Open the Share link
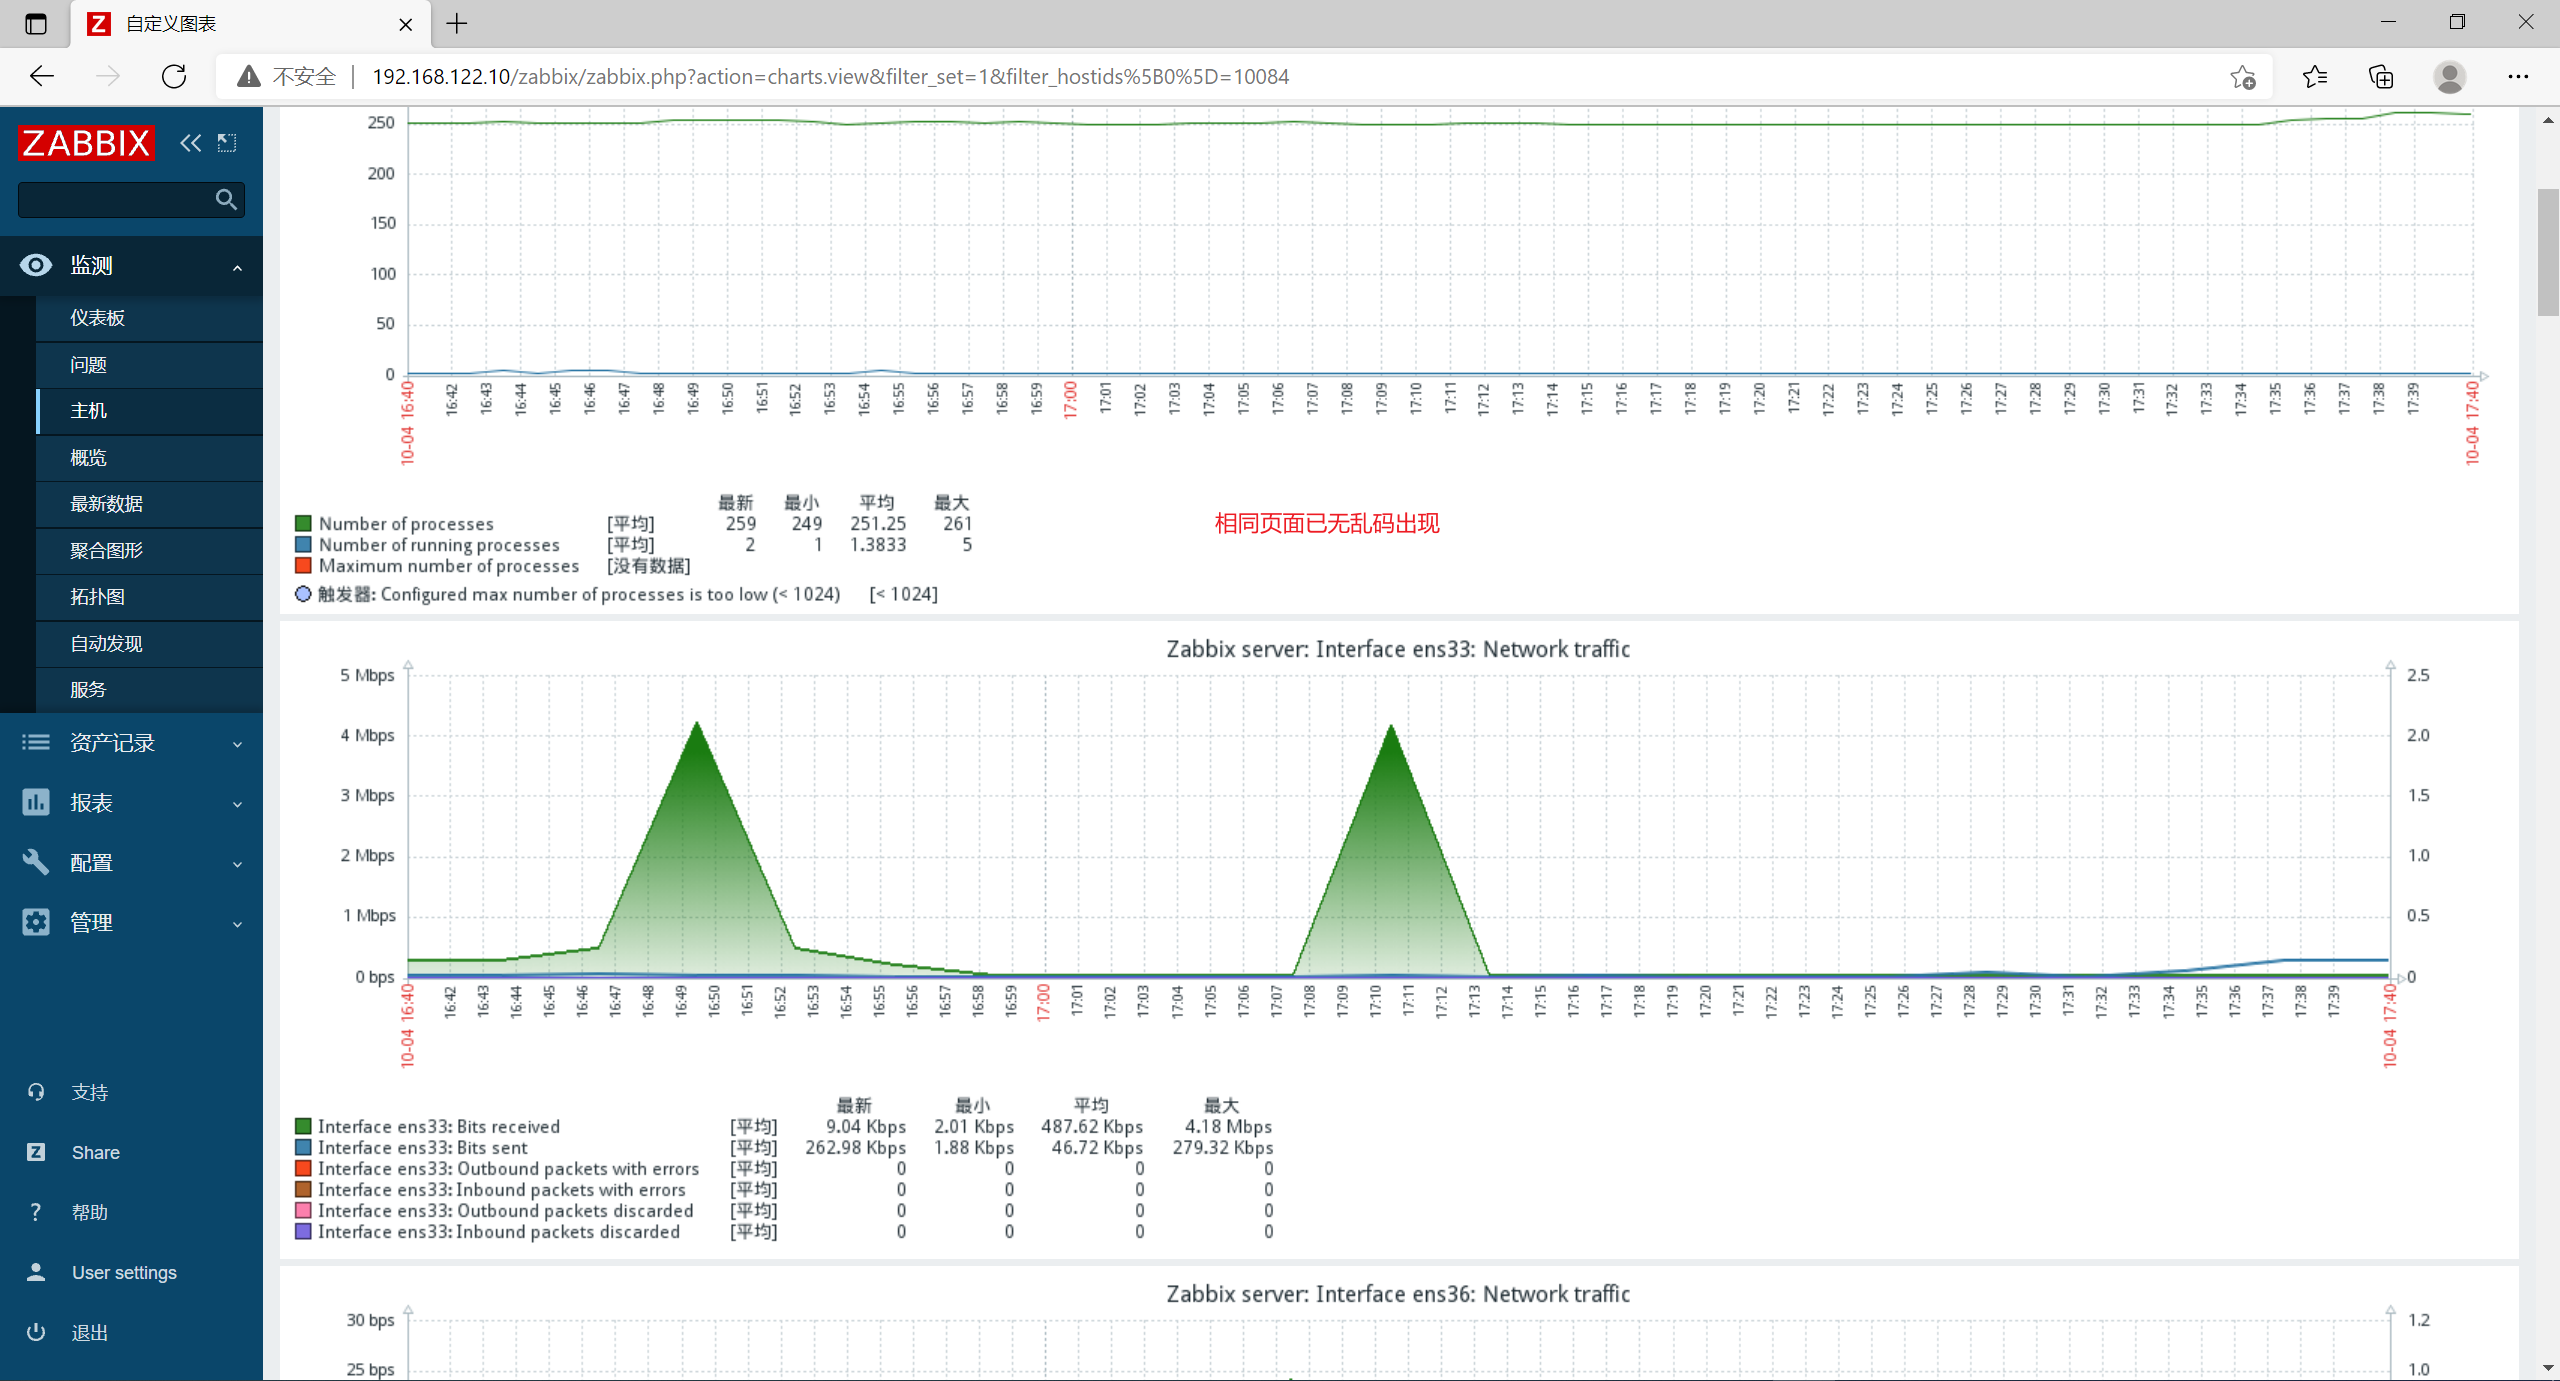This screenshot has height=1381, width=2560. [x=96, y=1152]
